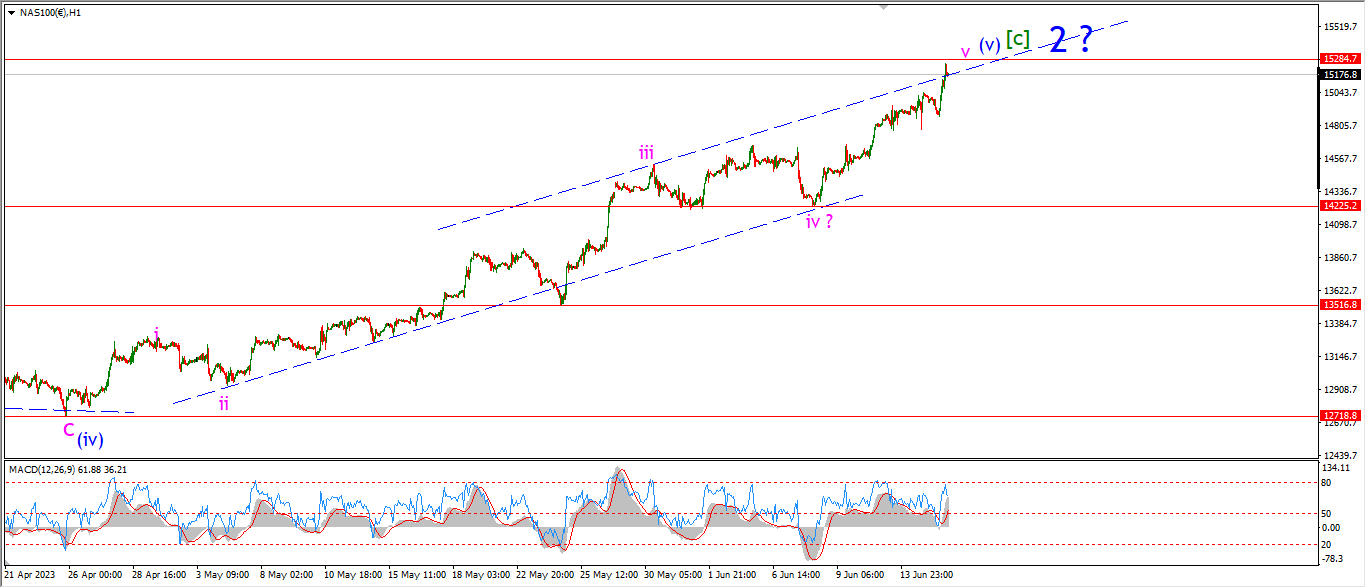Select the blue (iv) wave label

(x=90, y=439)
